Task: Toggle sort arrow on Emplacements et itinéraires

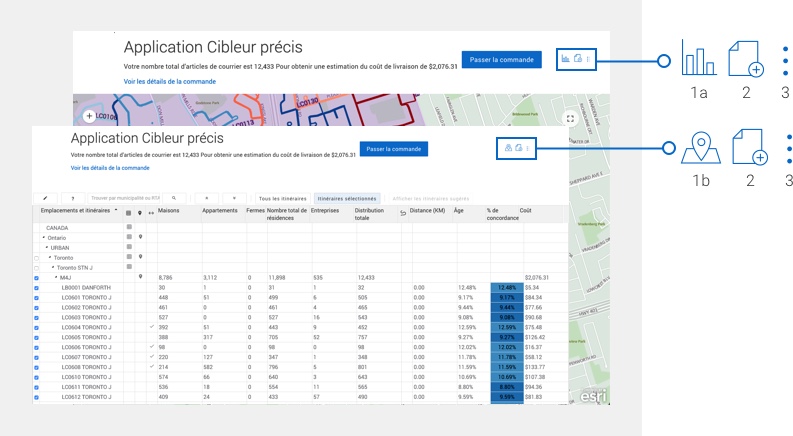Action: tap(116, 210)
